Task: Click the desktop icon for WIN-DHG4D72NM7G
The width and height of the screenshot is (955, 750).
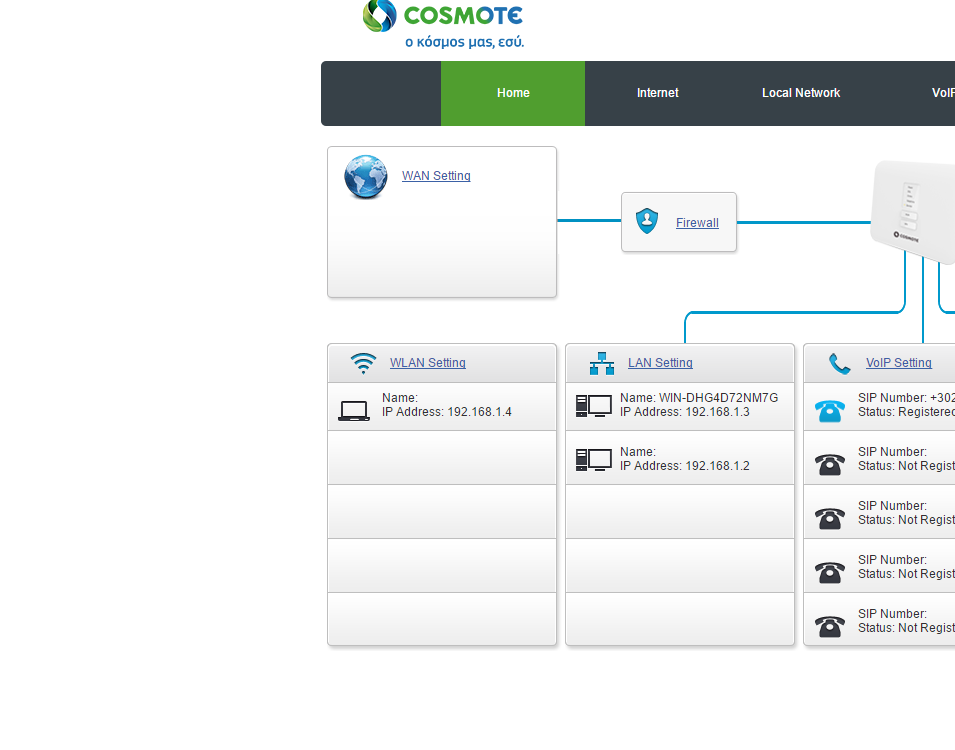Action: pyautogui.click(x=594, y=406)
